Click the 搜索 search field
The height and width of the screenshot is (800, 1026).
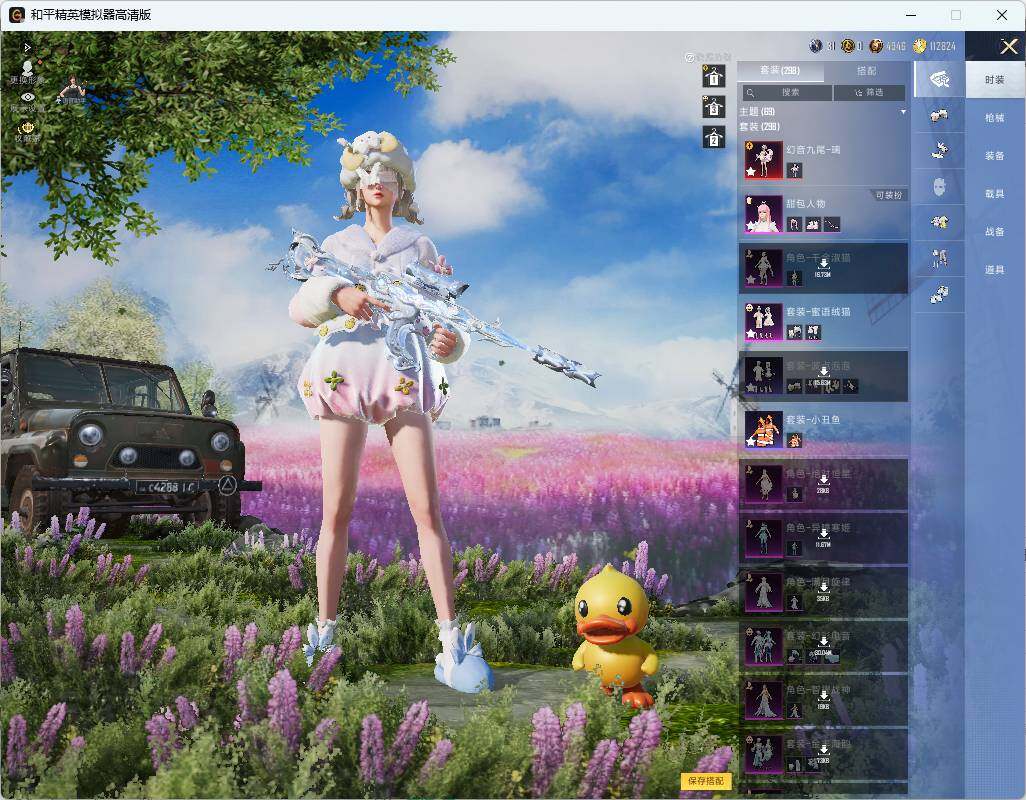(x=787, y=93)
